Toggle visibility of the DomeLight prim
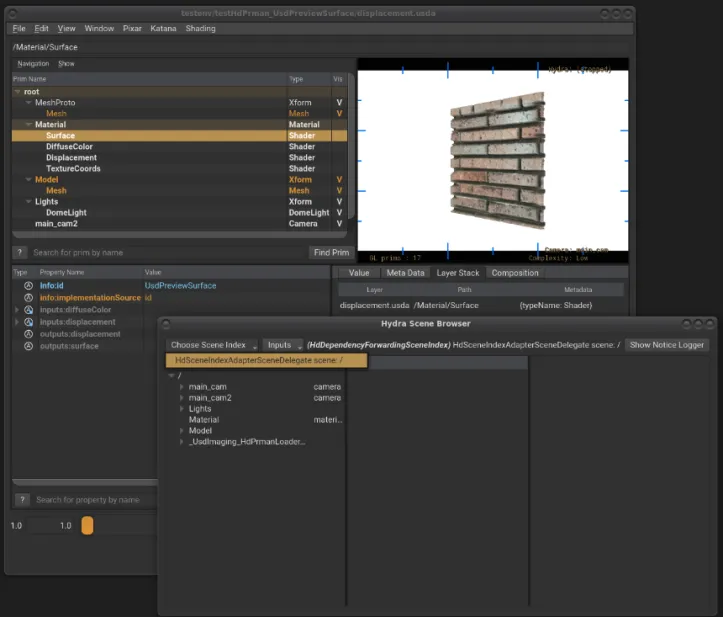The height and width of the screenshot is (617, 724). tap(339, 213)
